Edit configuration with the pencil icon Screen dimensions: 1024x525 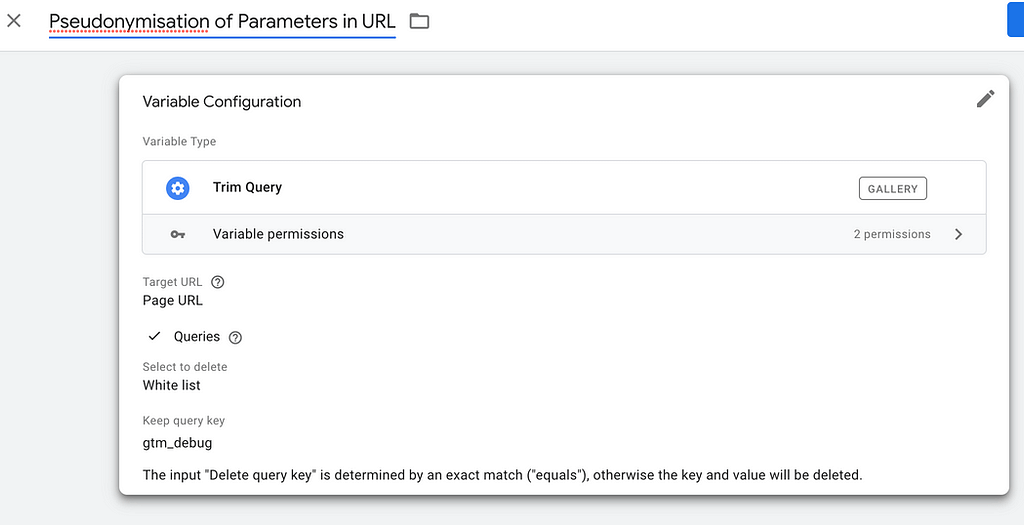point(985,99)
